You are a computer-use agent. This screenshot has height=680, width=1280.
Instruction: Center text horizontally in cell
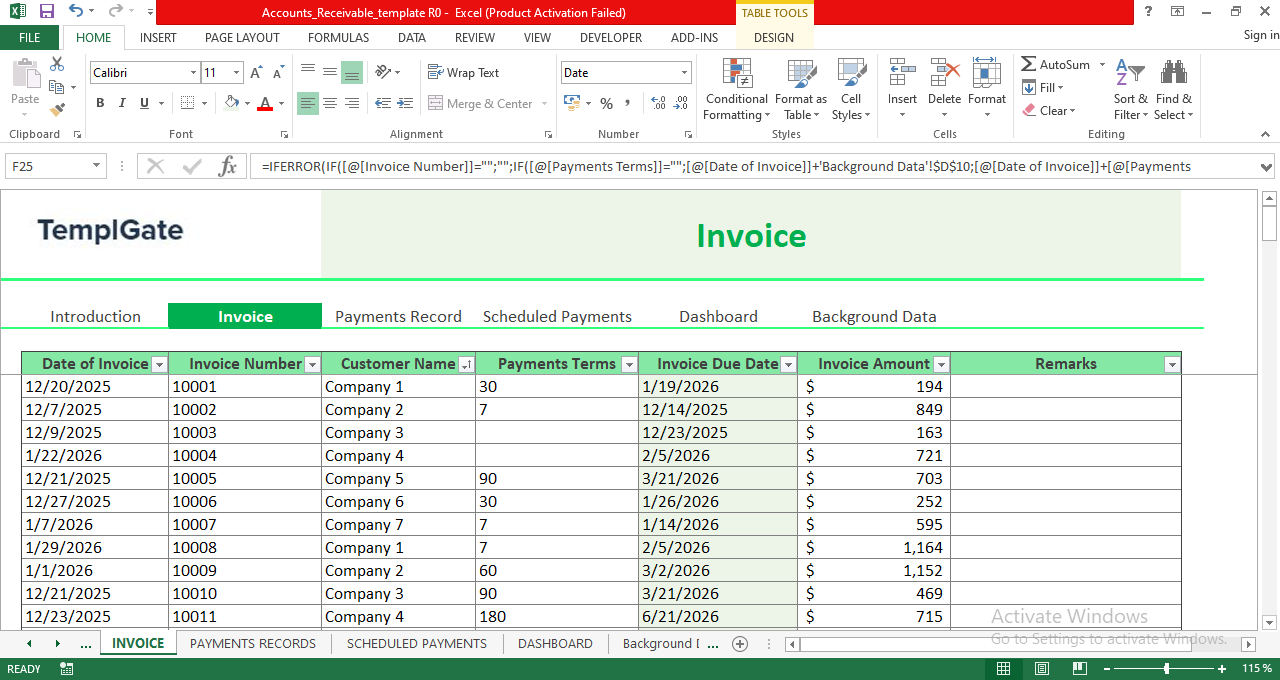click(x=330, y=103)
